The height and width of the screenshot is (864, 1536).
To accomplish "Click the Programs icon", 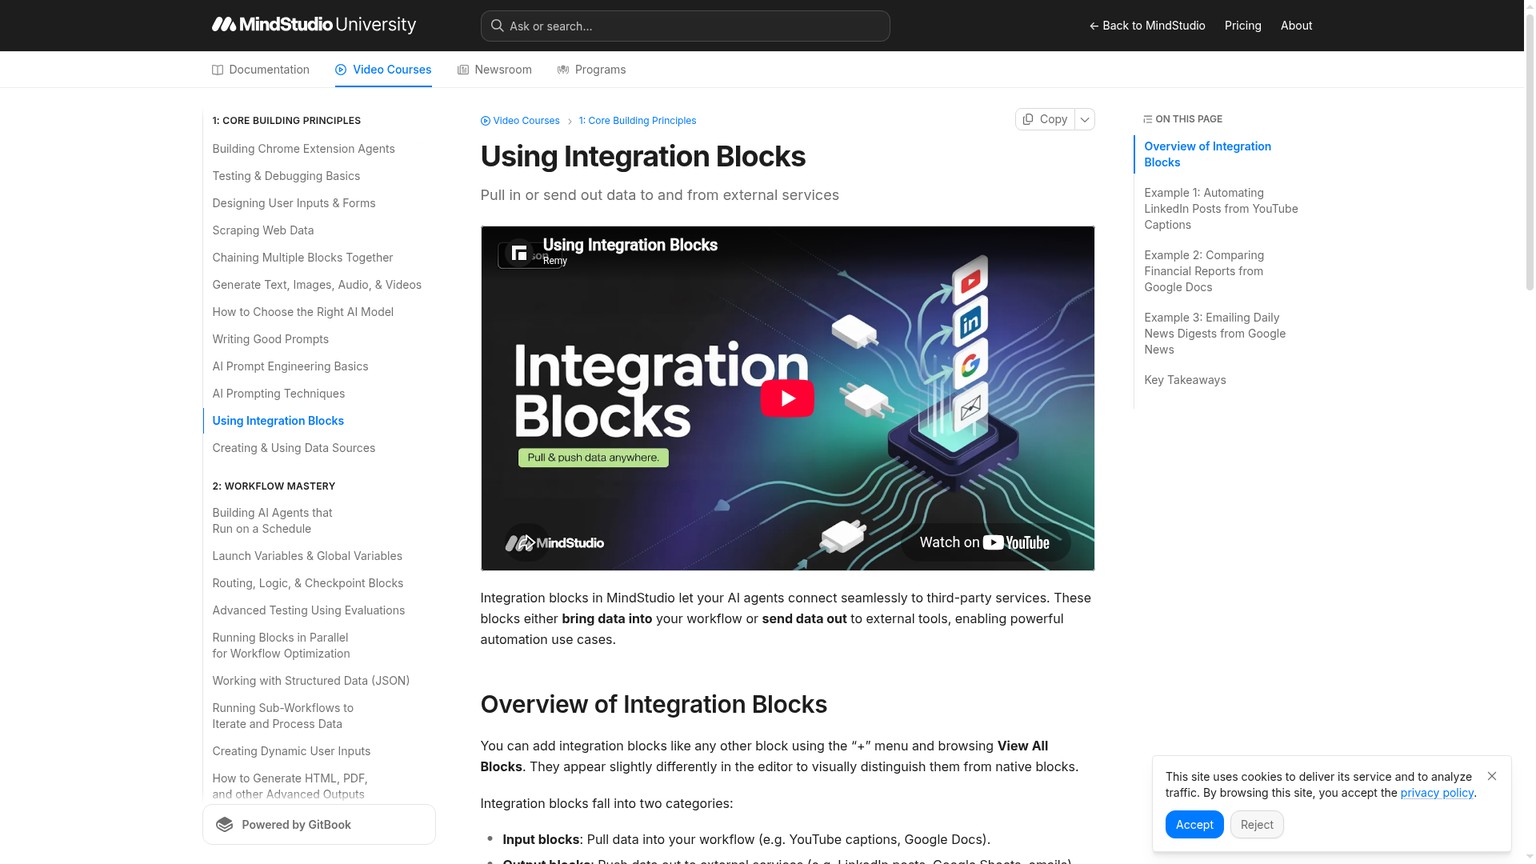I will [x=563, y=70].
